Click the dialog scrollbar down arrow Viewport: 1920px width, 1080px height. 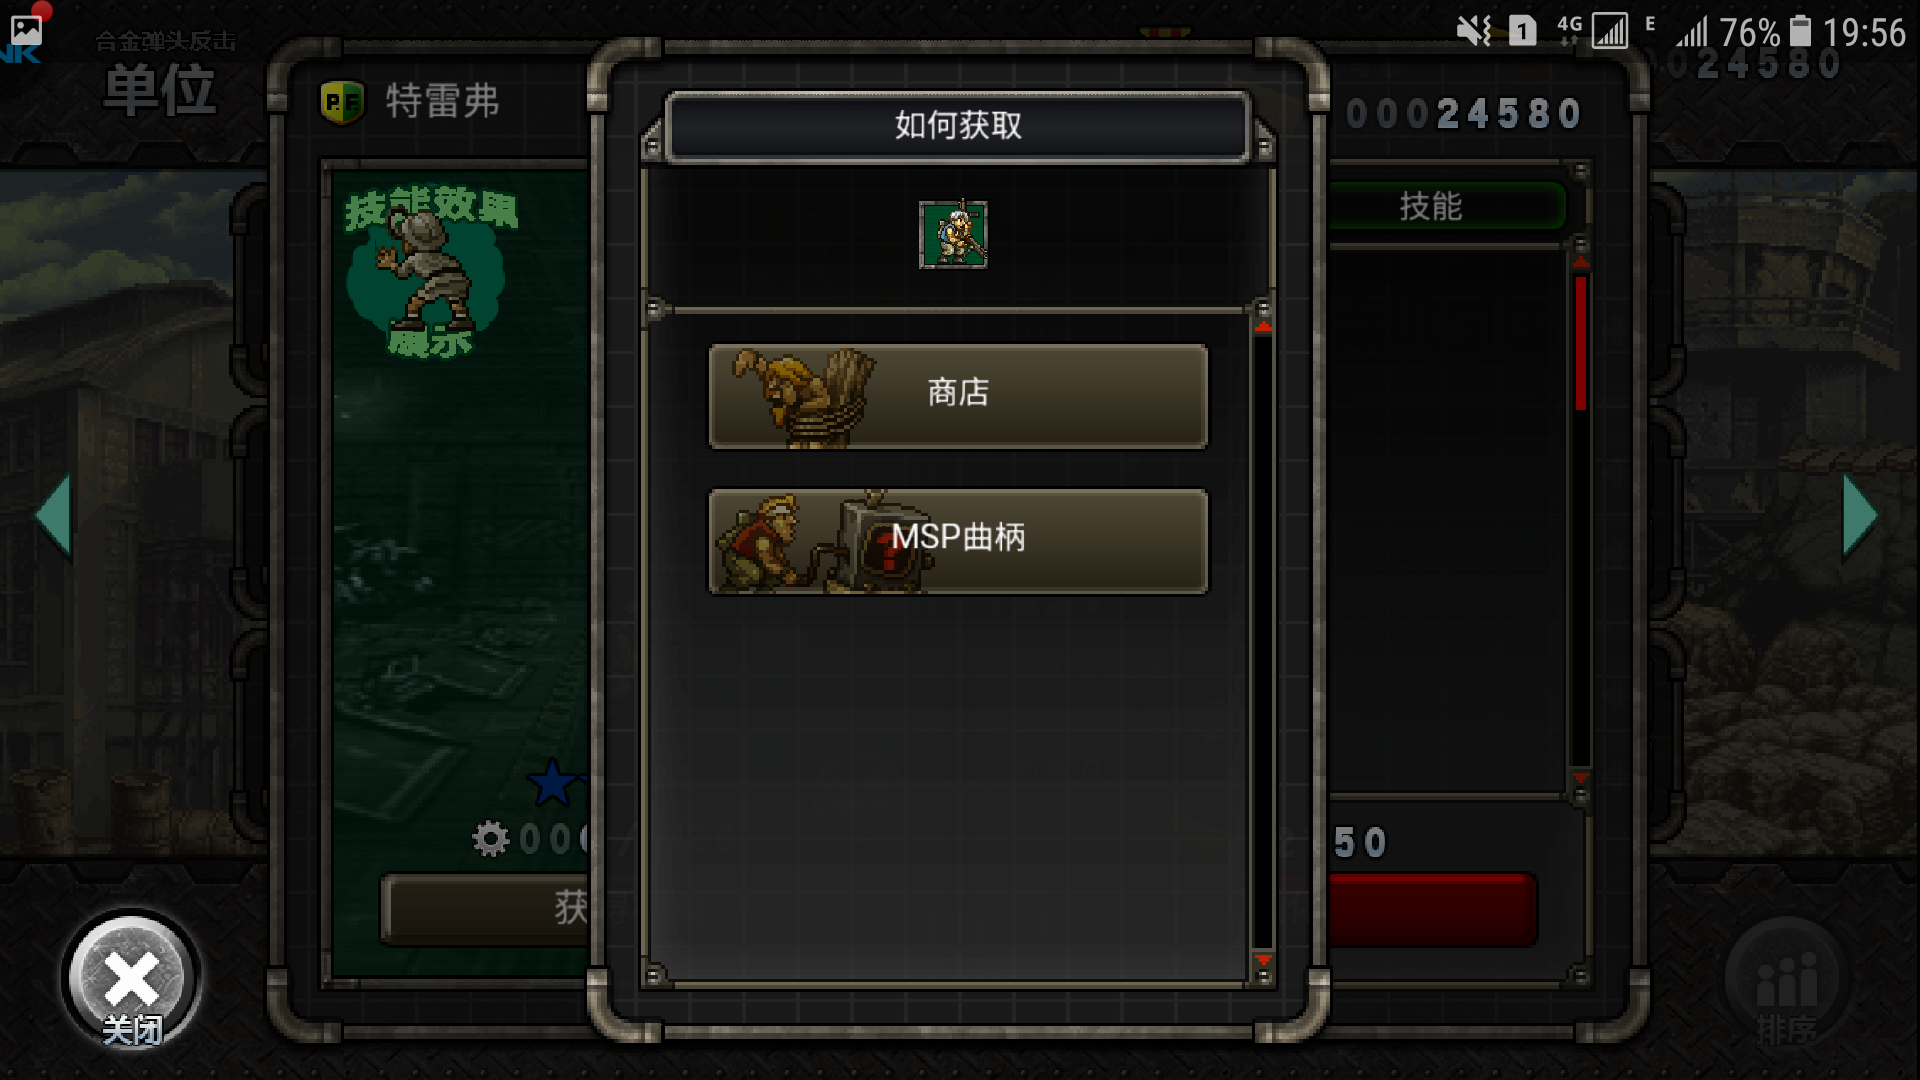pyautogui.click(x=1264, y=960)
